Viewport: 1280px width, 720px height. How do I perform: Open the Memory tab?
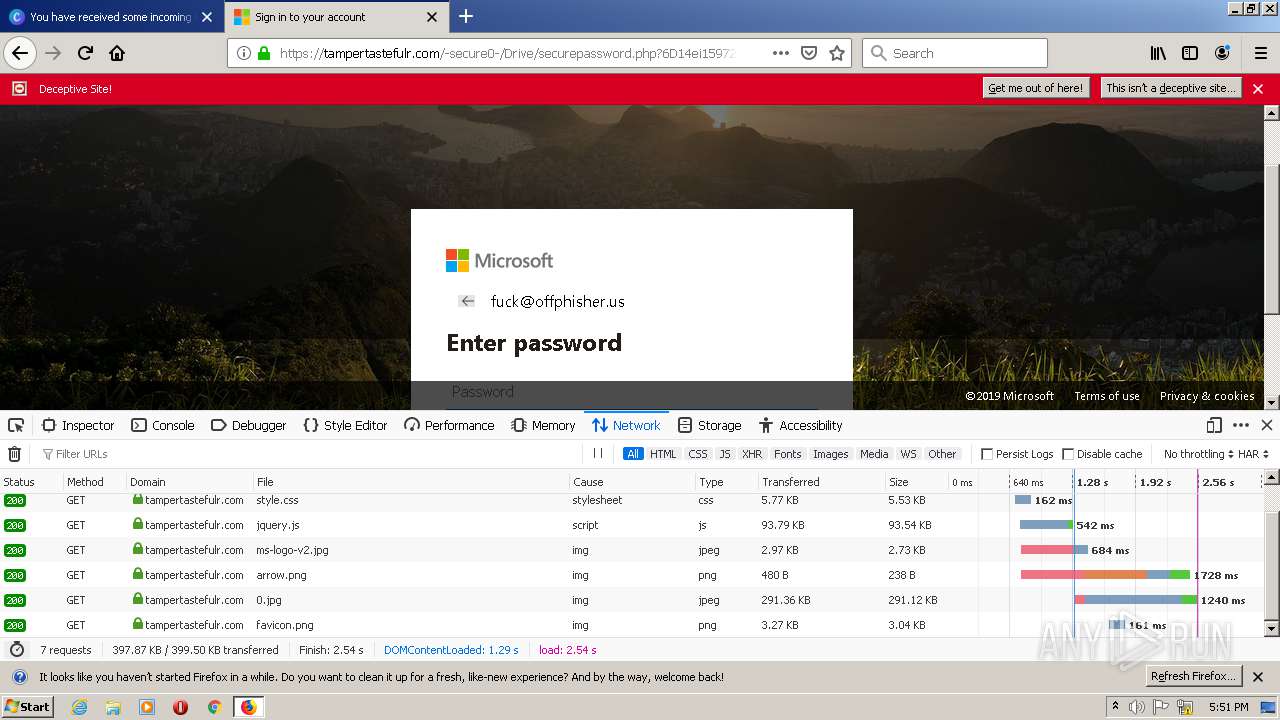coord(543,425)
